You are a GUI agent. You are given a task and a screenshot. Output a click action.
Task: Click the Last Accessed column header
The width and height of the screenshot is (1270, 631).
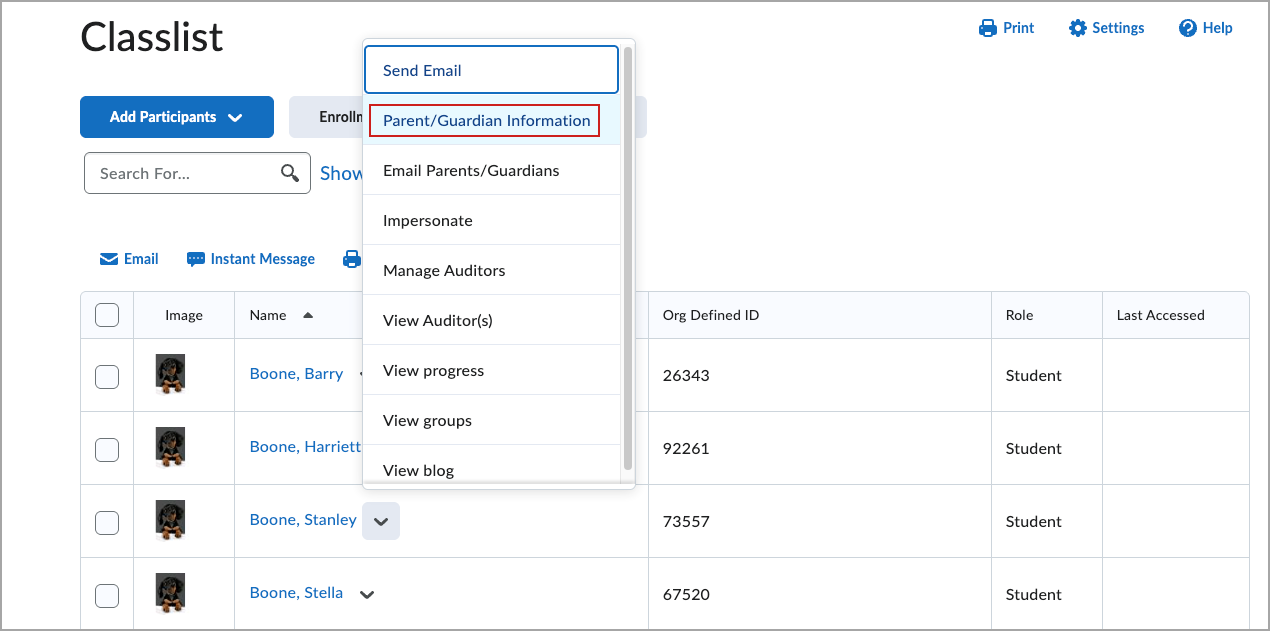click(1161, 315)
